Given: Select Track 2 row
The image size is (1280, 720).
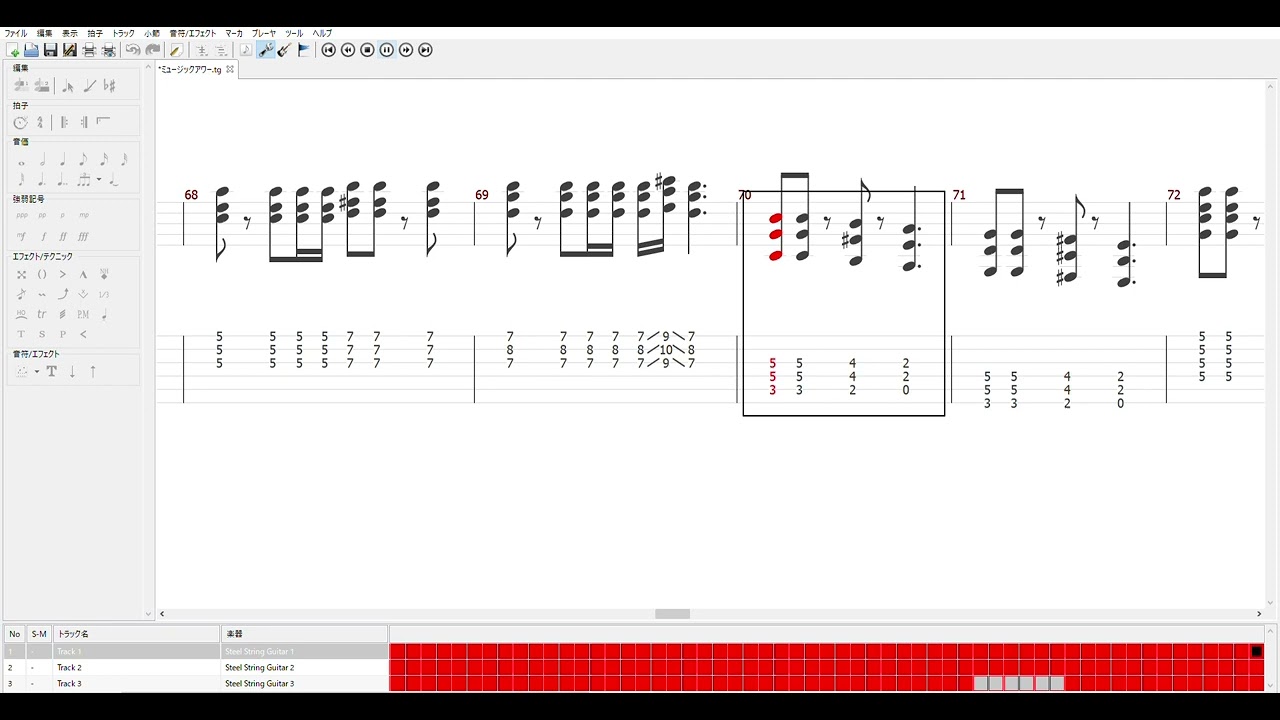Looking at the screenshot, I should coord(195,667).
